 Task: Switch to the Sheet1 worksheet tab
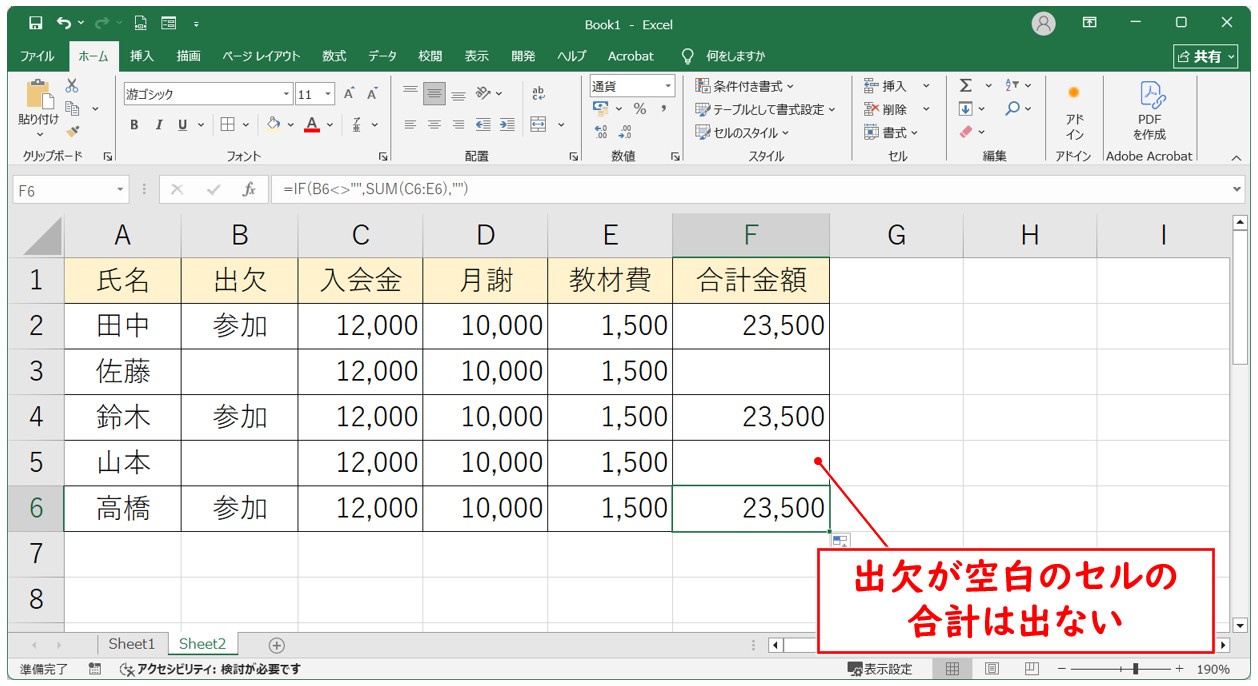coord(132,644)
